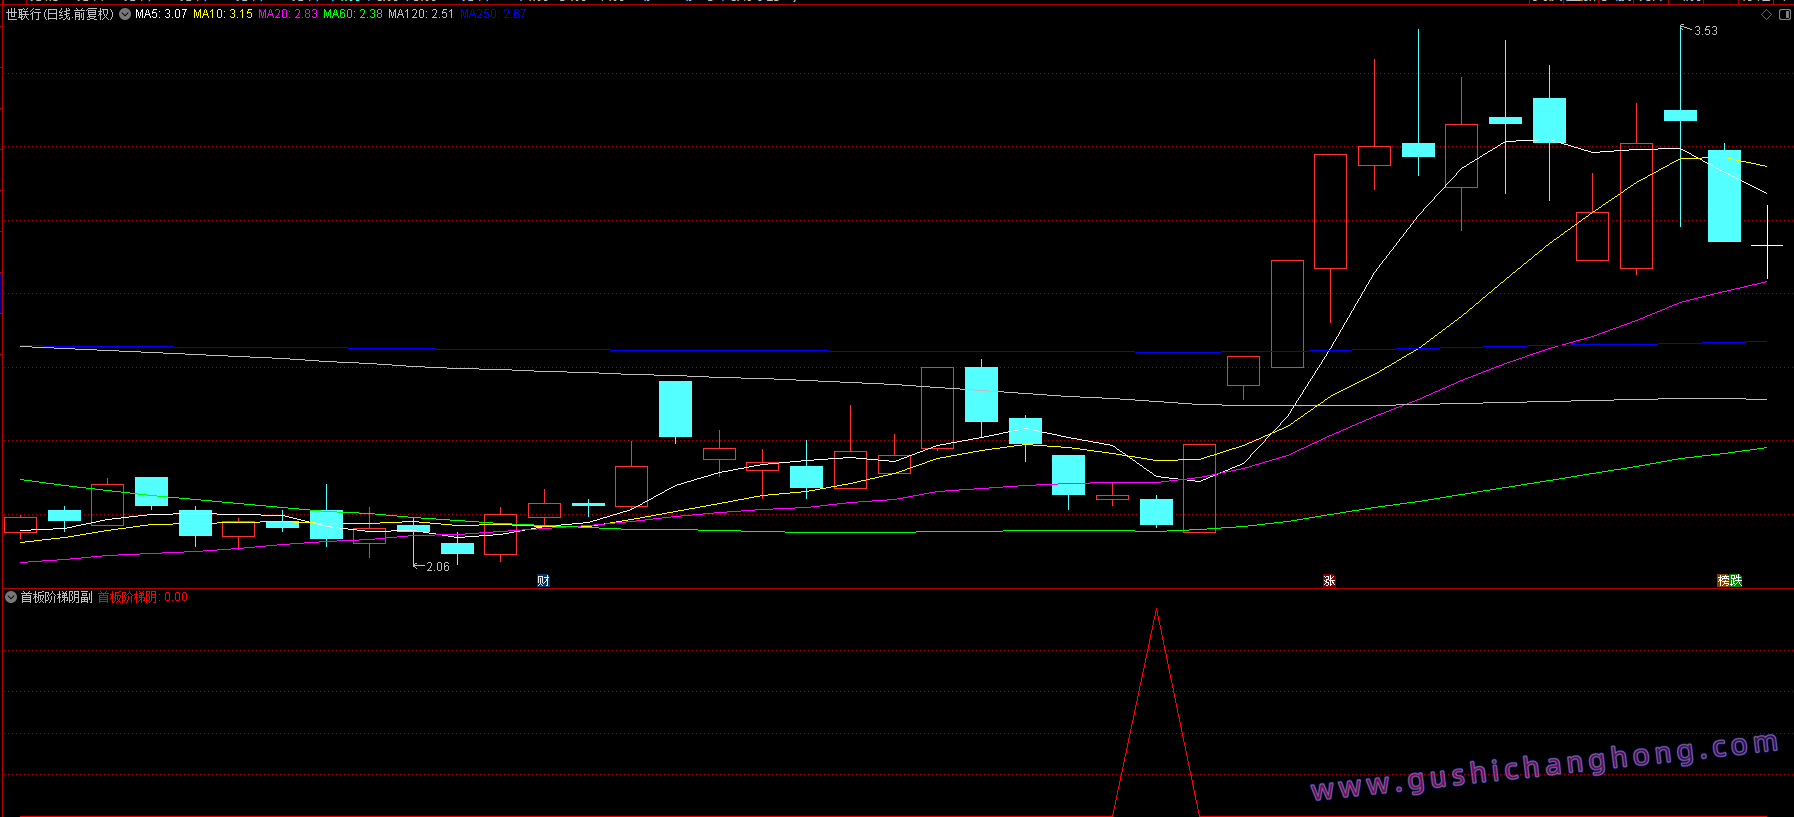Click the 2.06 low price annotation

438,567
